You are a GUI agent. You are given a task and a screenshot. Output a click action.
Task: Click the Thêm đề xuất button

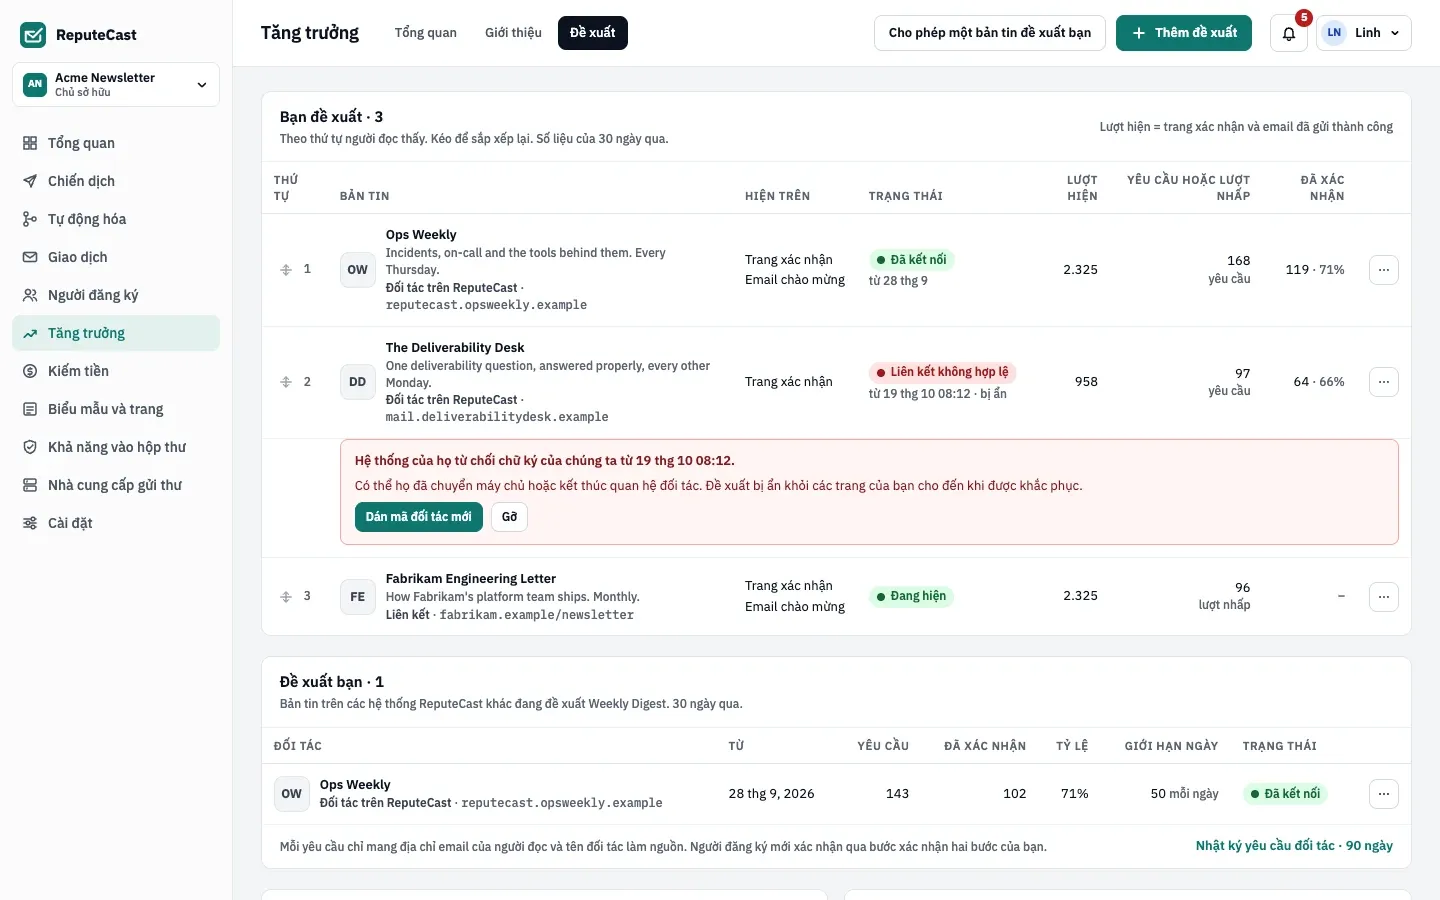coord(1184,33)
